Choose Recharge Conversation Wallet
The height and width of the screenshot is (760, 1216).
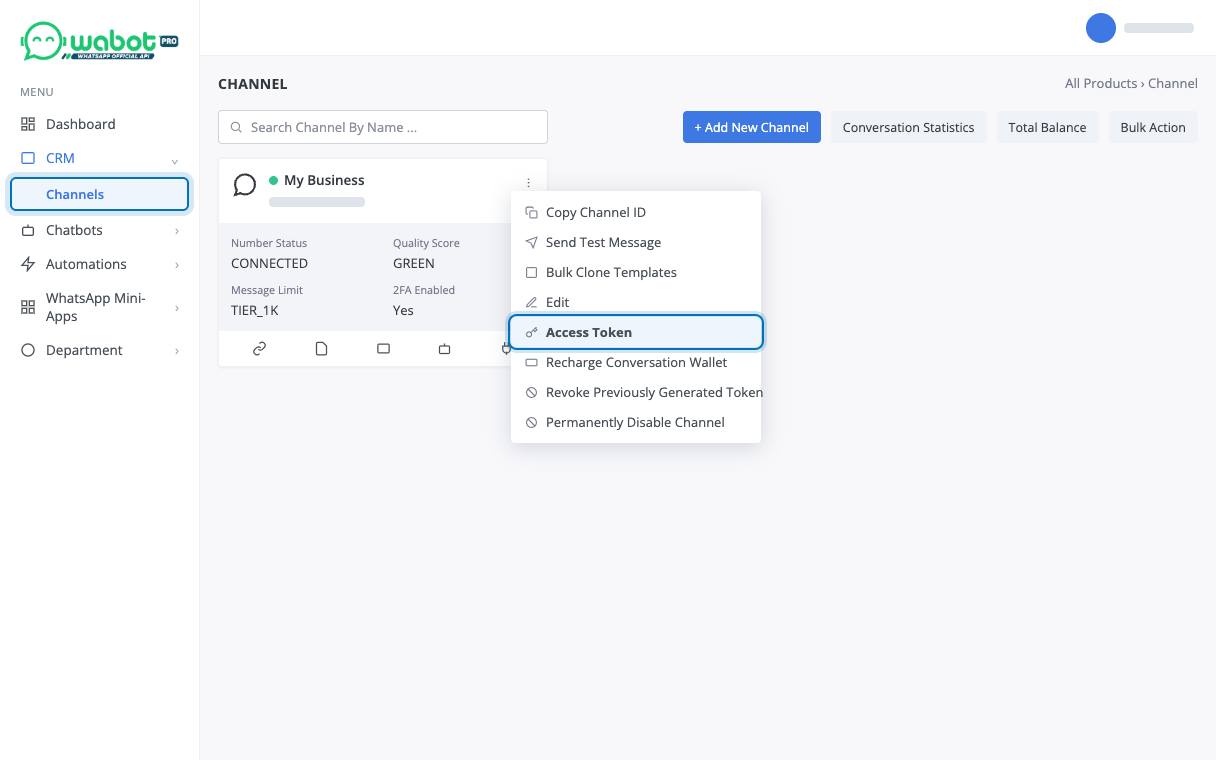tap(636, 362)
